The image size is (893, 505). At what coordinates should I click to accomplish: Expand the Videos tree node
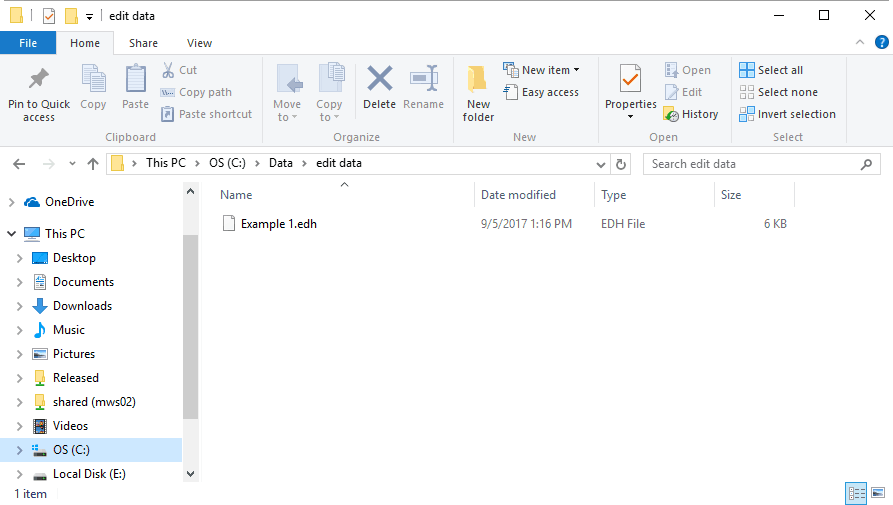coord(19,426)
